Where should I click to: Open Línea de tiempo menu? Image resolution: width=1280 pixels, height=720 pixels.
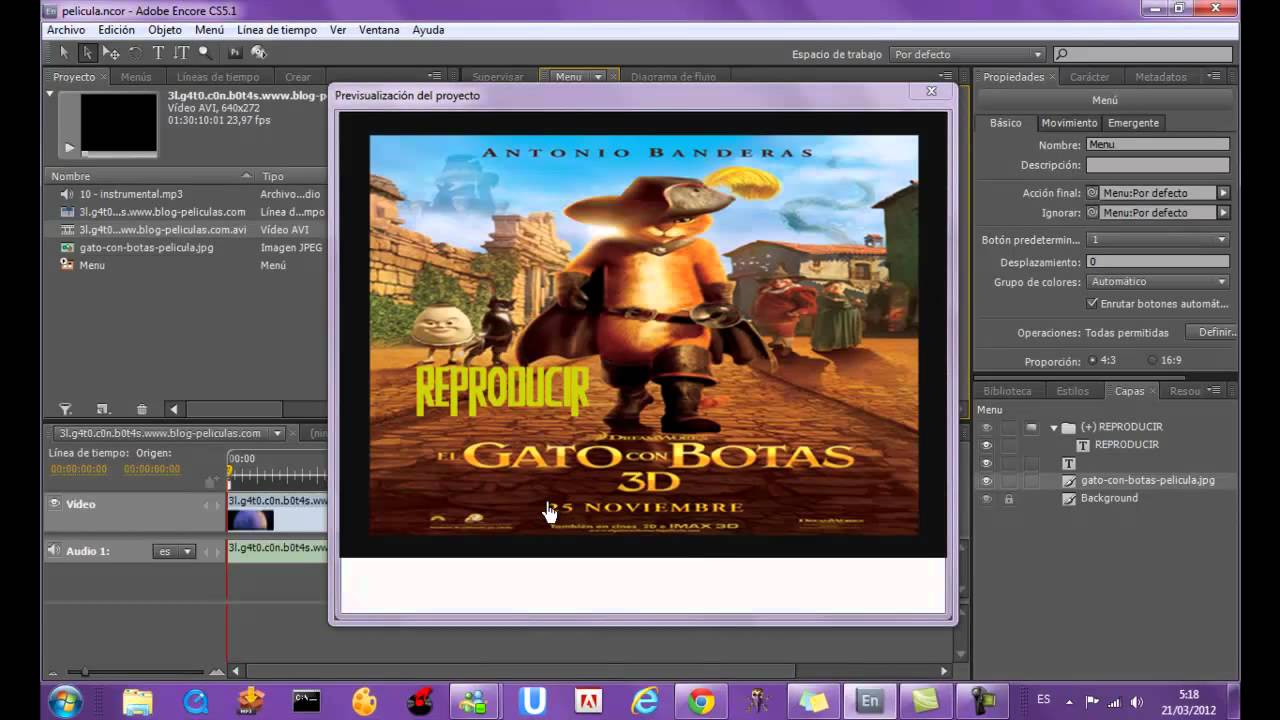pos(277,30)
